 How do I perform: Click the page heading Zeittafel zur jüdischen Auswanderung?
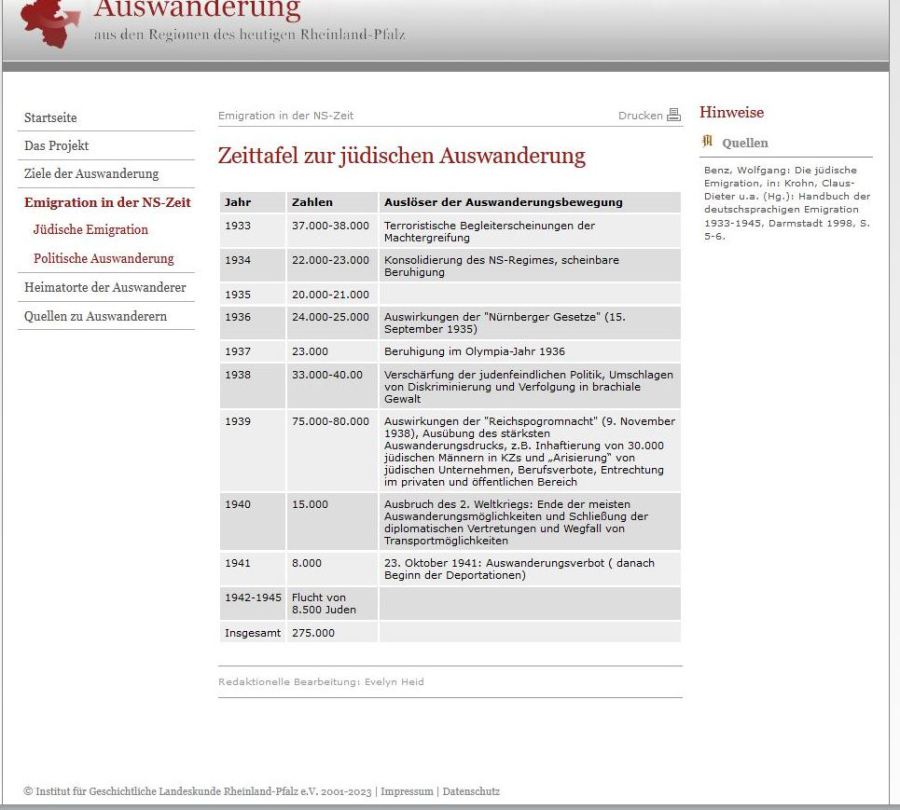click(x=401, y=157)
